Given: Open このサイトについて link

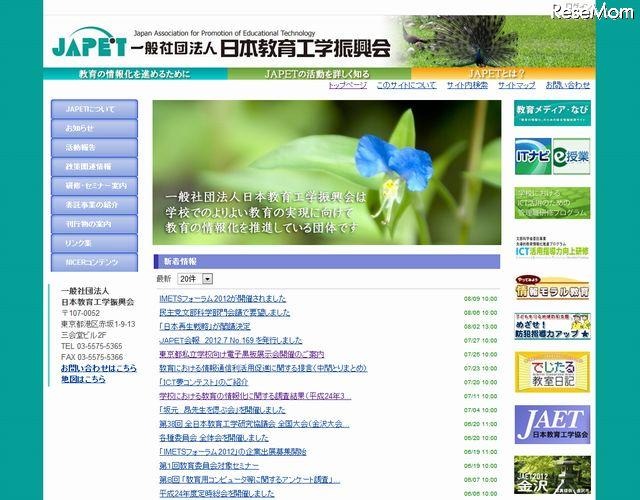Looking at the screenshot, I should [406, 85].
